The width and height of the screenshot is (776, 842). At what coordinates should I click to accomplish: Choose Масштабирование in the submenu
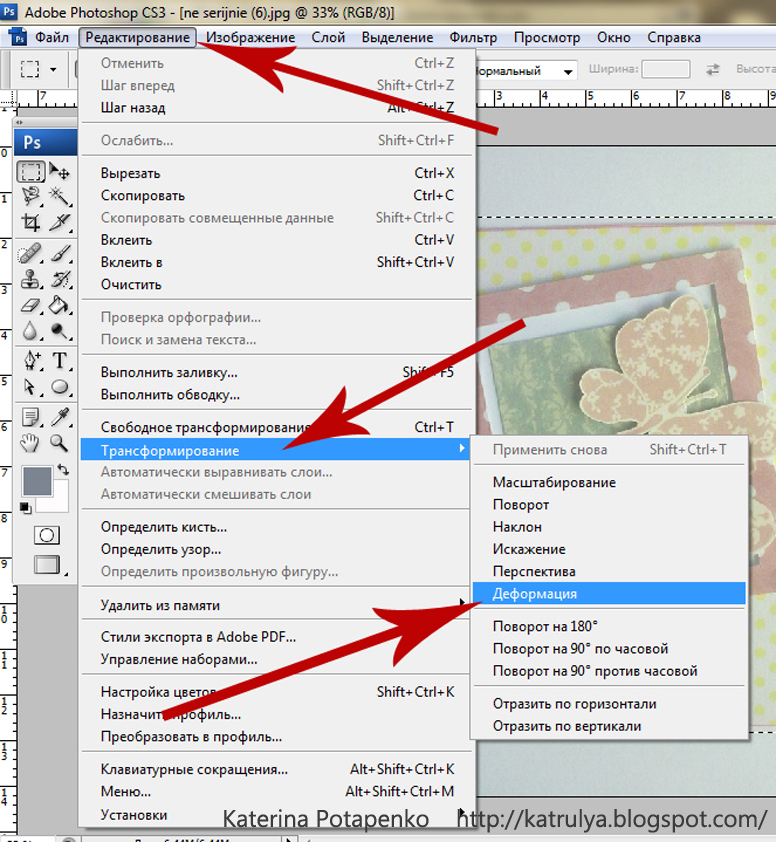609,482
